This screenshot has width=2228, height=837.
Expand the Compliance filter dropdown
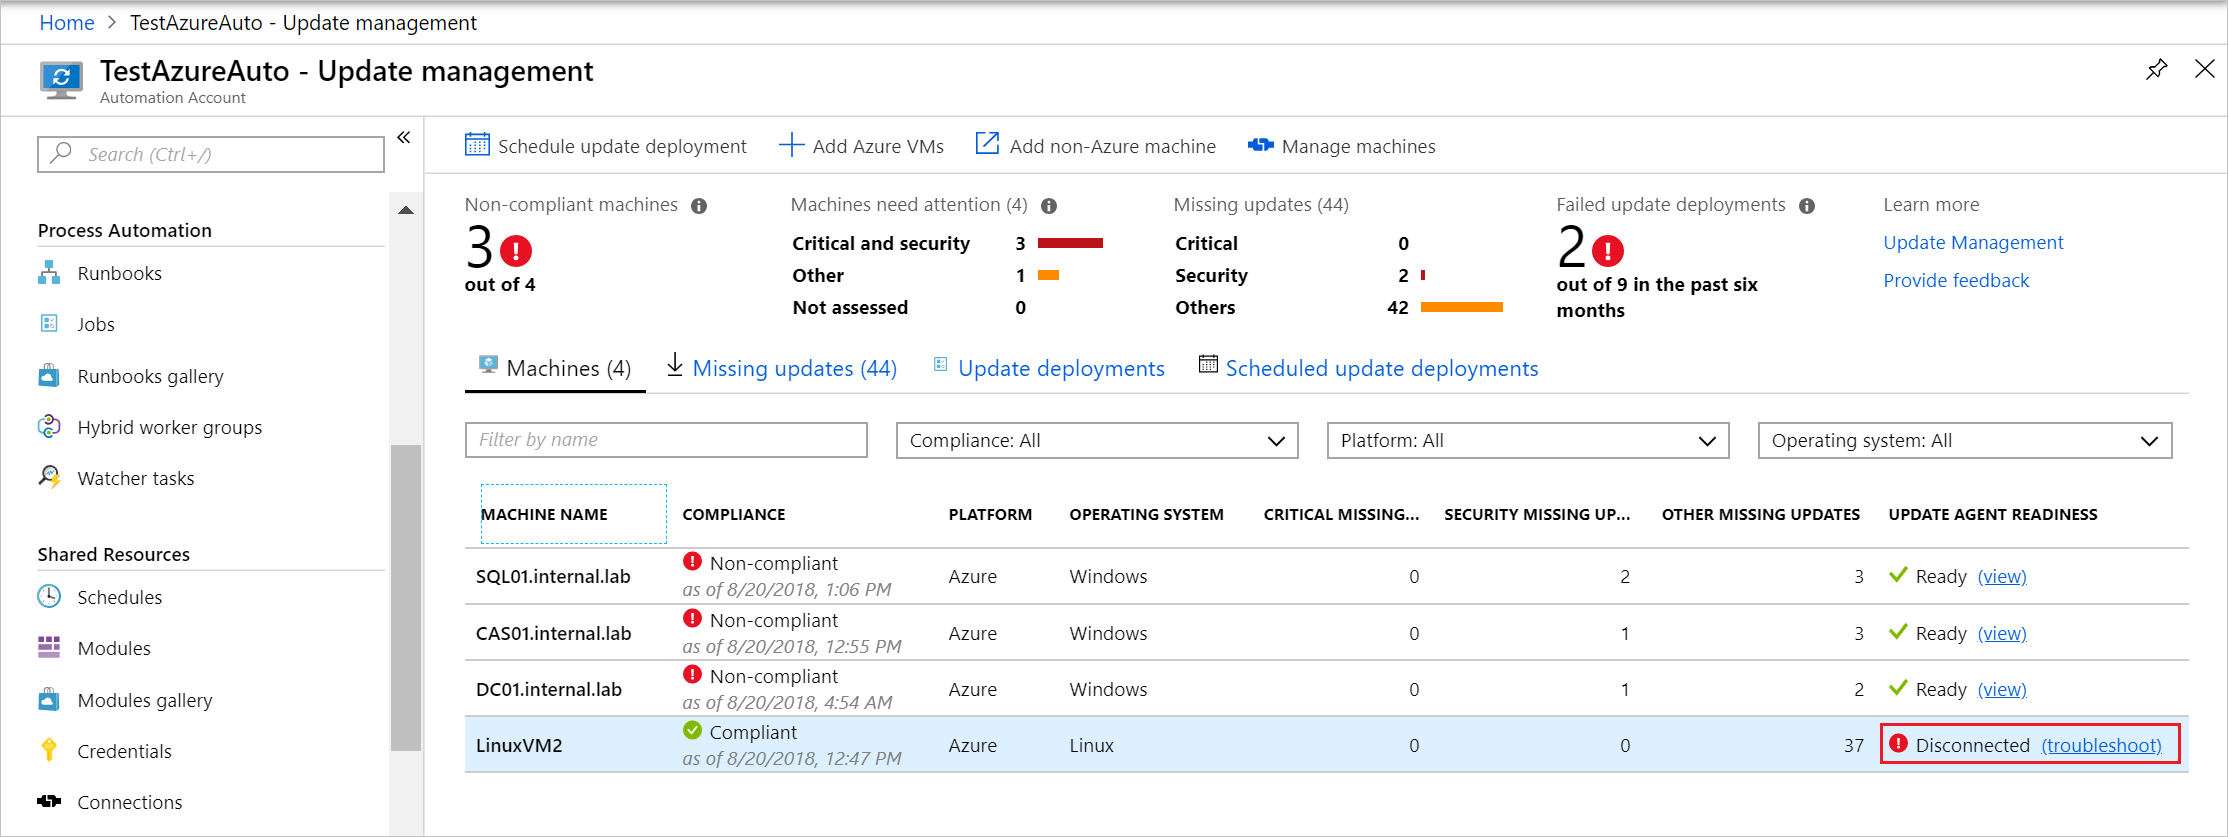1096,441
